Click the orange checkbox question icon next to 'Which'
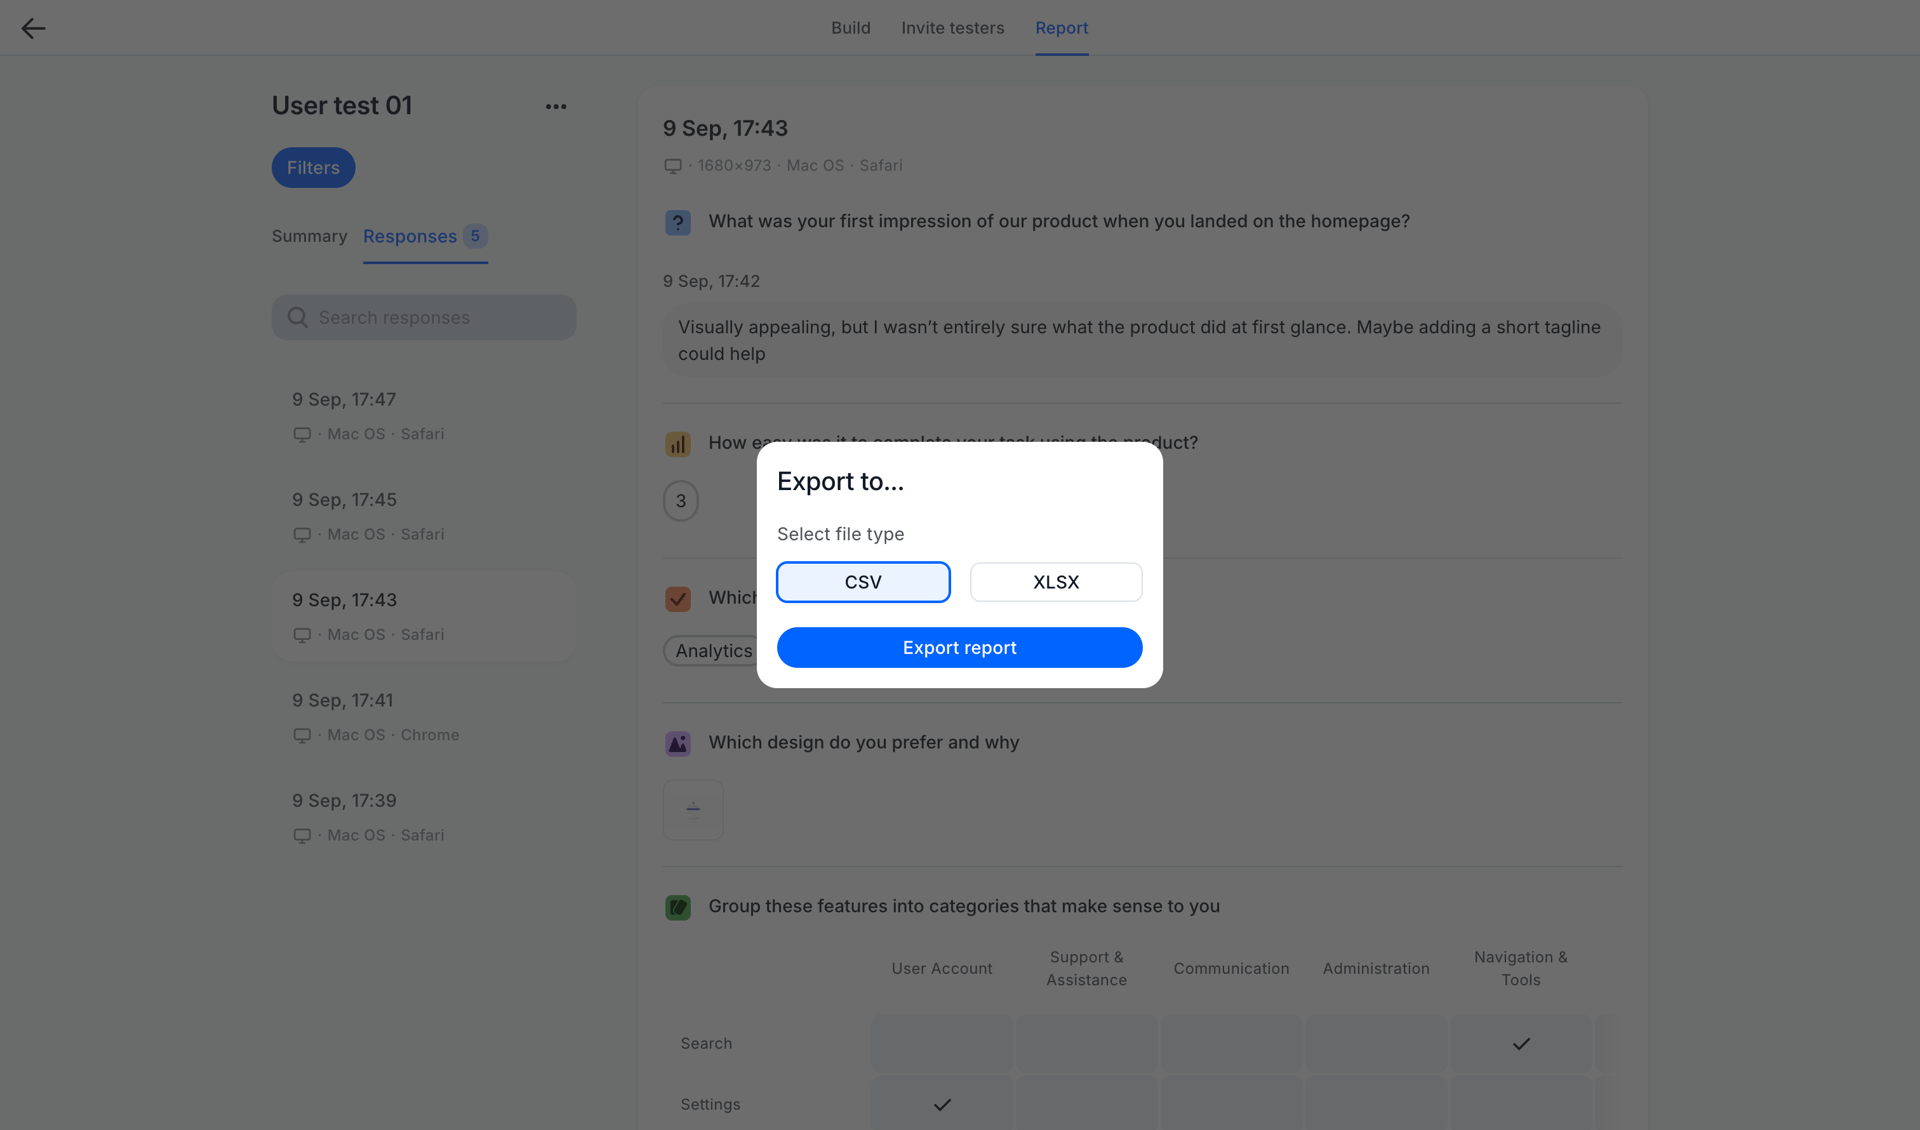 (678, 598)
